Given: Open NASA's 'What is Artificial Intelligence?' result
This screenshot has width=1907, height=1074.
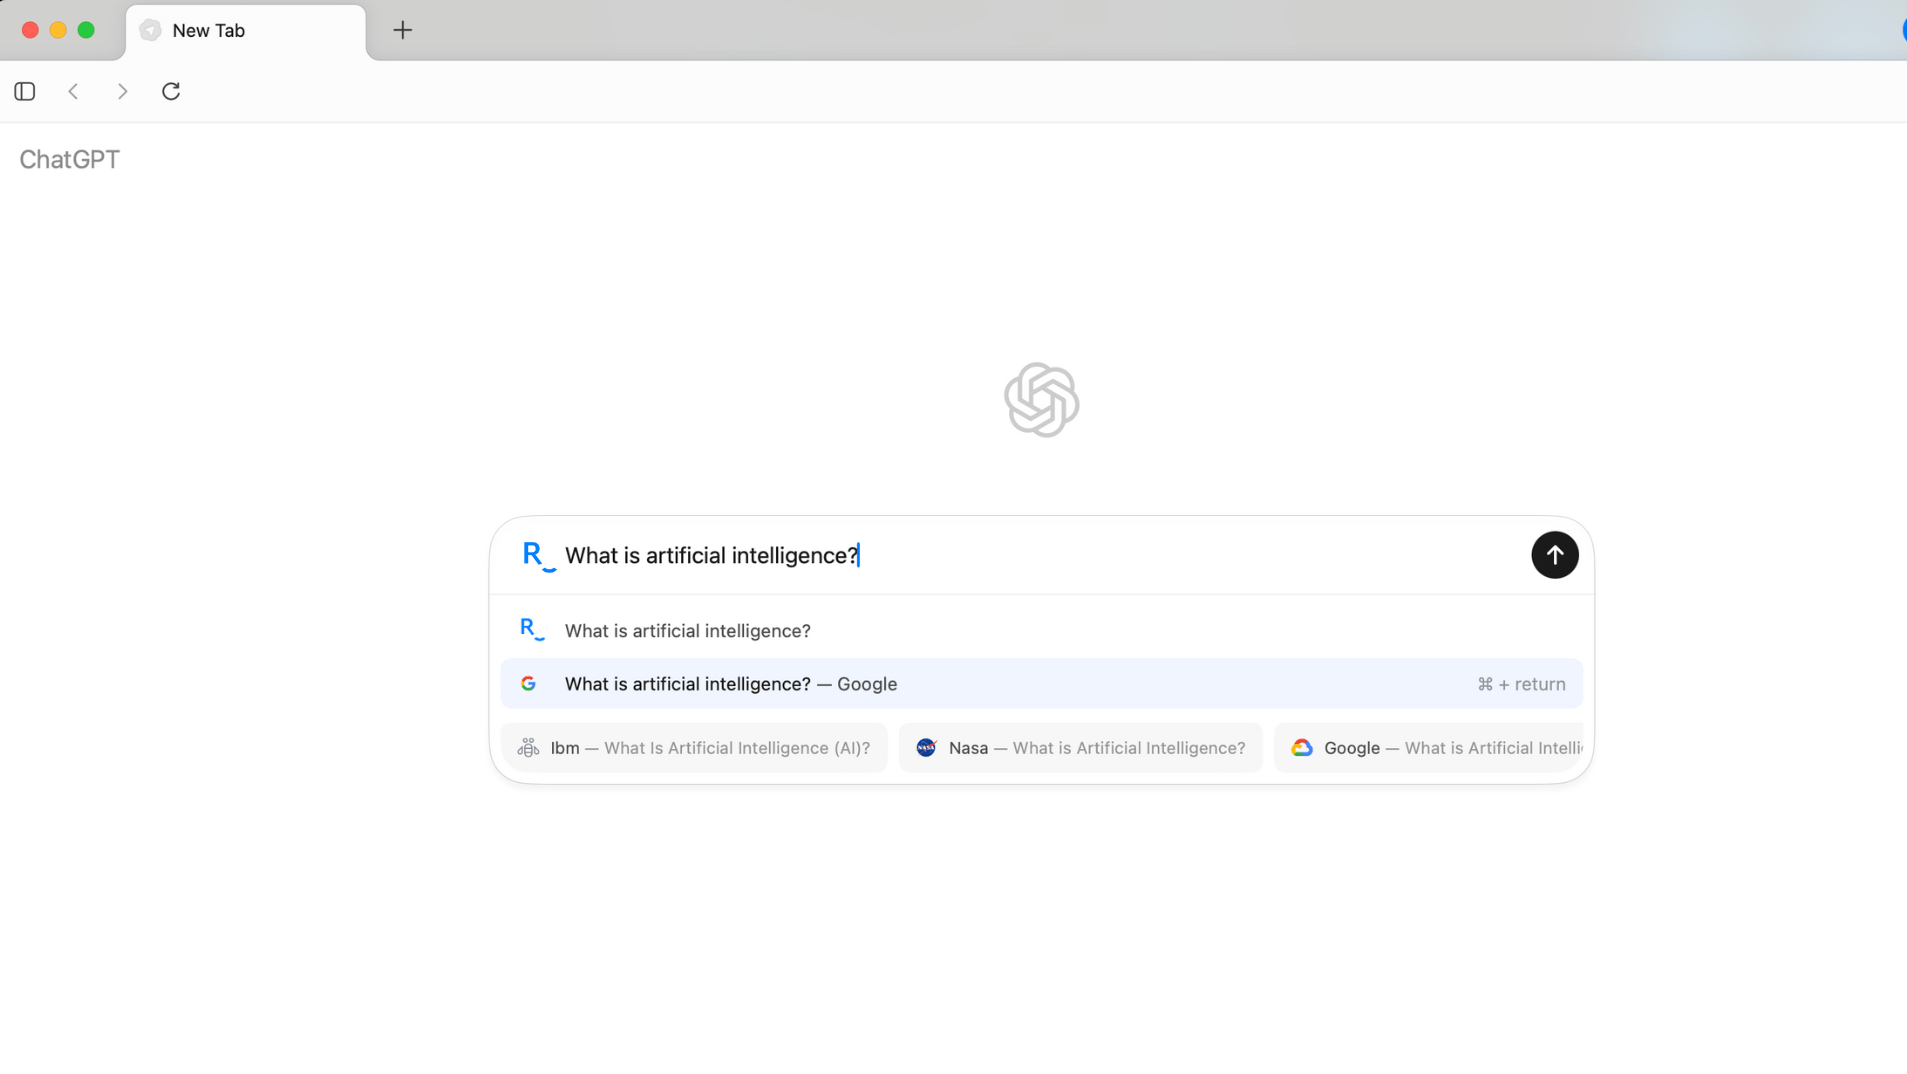Looking at the screenshot, I should click(x=1080, y=747).
